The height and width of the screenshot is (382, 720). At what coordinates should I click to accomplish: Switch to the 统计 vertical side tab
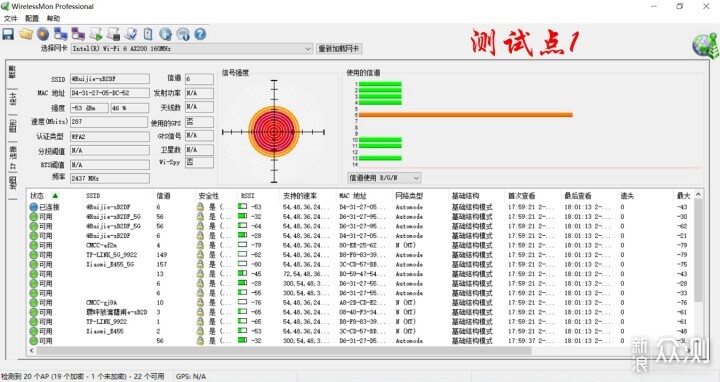(x=12, y=98)
